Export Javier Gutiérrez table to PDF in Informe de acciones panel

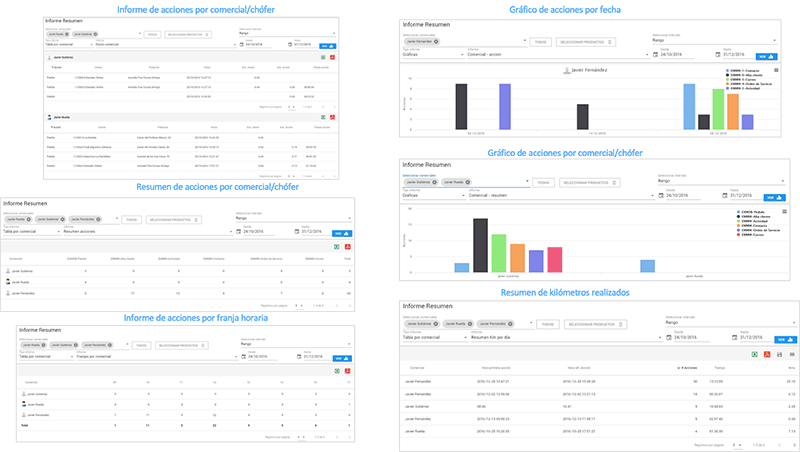[332, 57]
